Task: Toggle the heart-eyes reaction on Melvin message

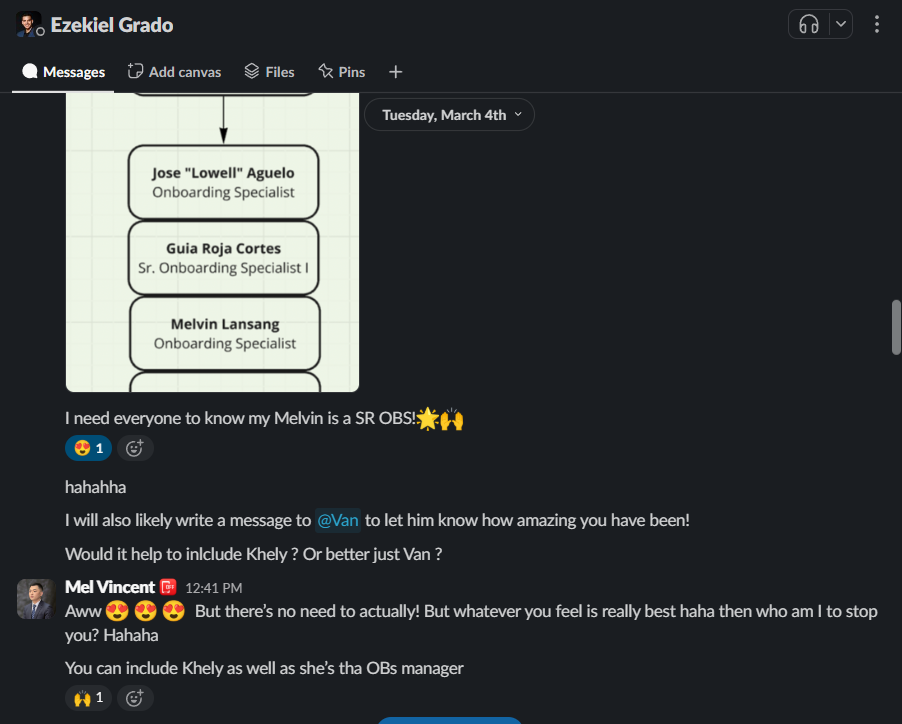Action: [x=88, y=448]
